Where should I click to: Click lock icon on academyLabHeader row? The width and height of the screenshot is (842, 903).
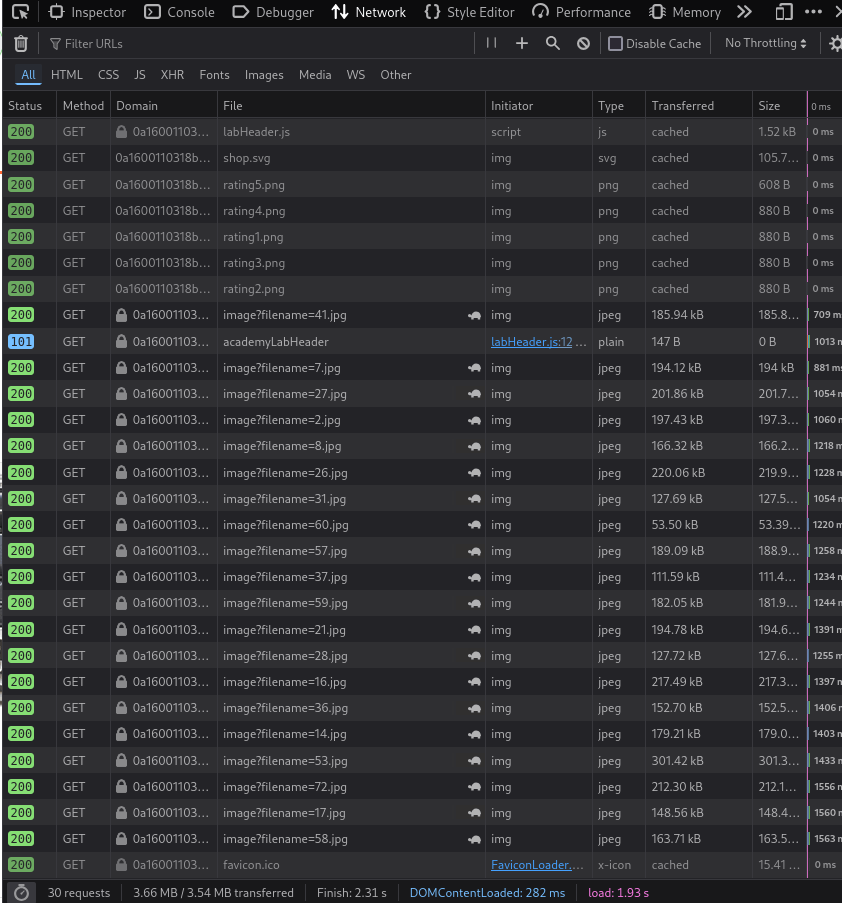121,342
